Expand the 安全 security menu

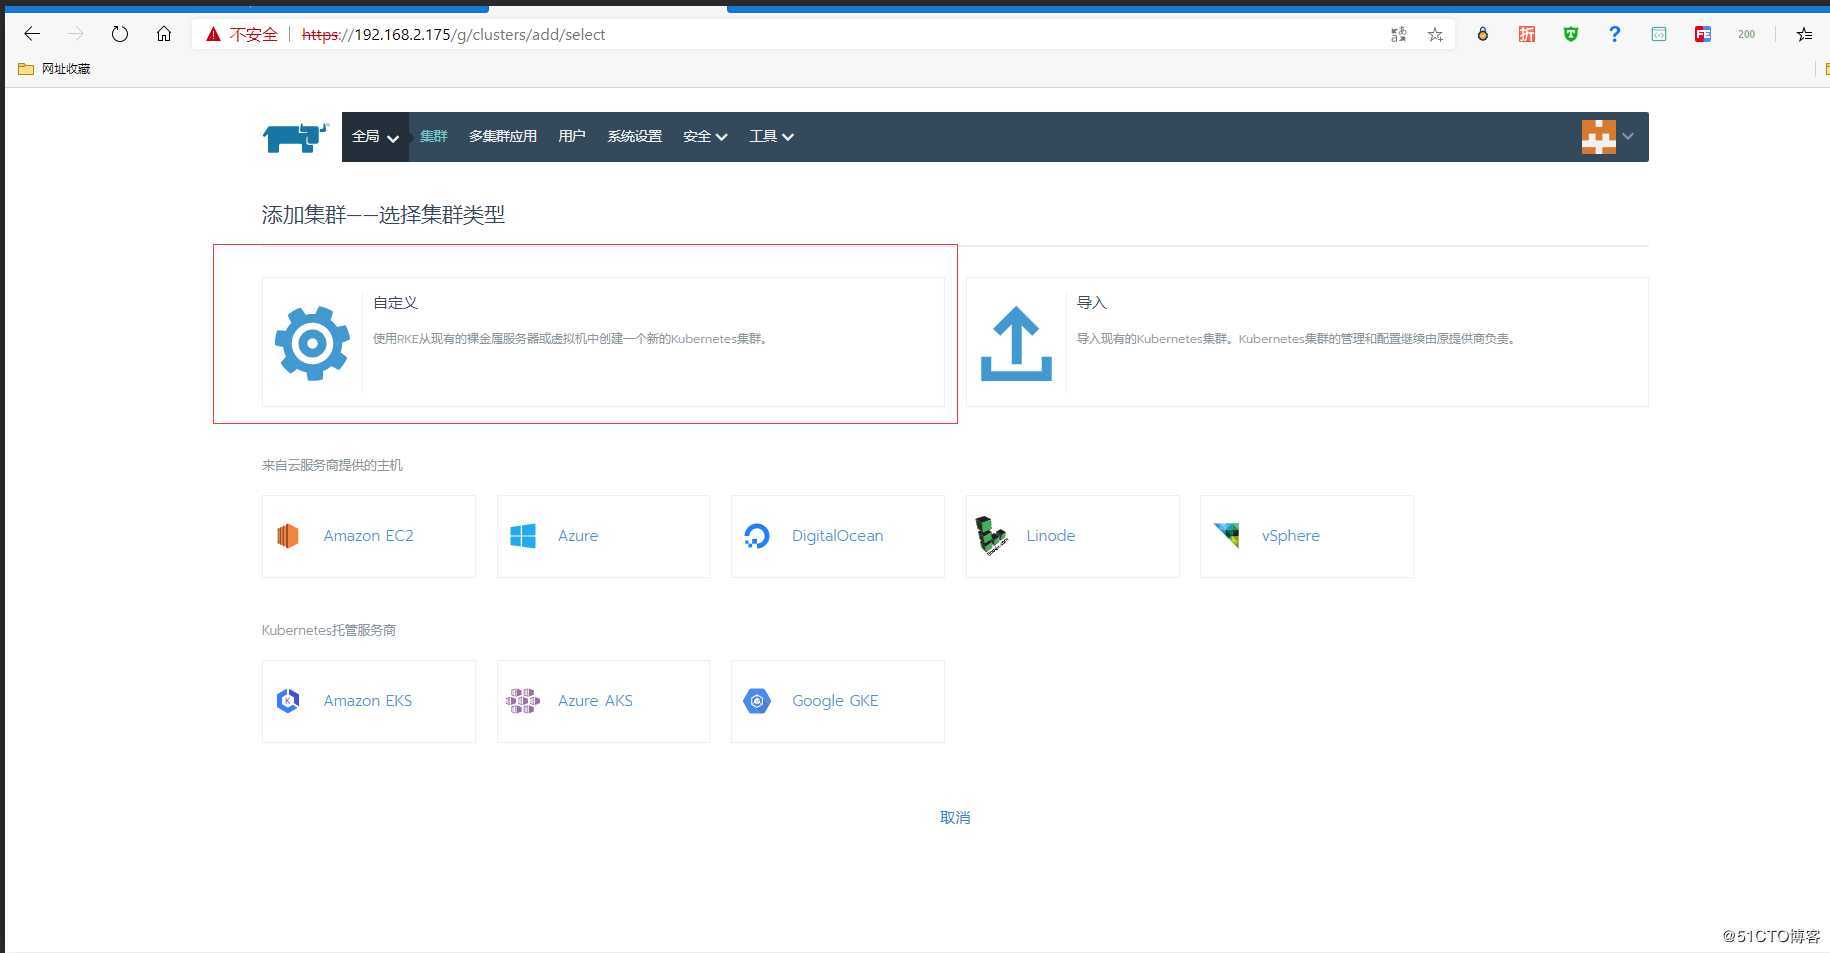(705, 137)
